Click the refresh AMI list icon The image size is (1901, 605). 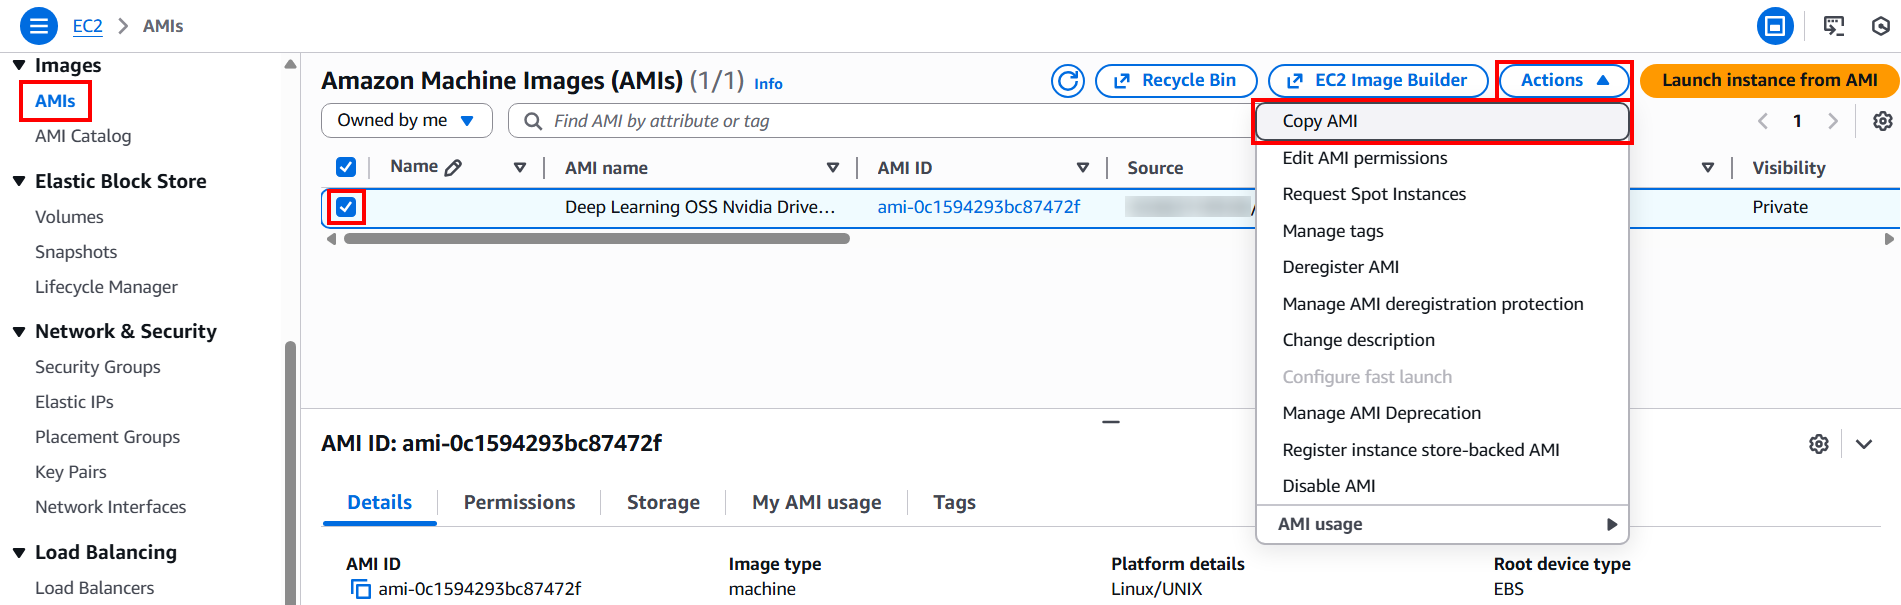click(1067, 81)
